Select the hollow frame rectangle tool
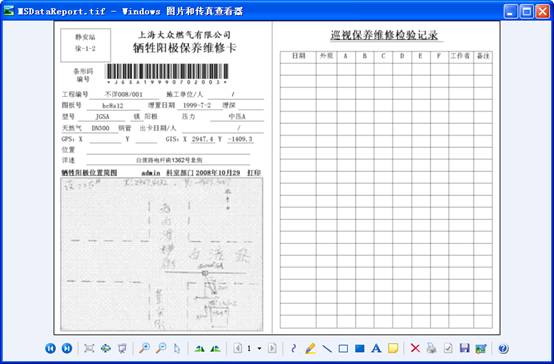Viewport: 554px width, 364px height. [x=343, y=349]
